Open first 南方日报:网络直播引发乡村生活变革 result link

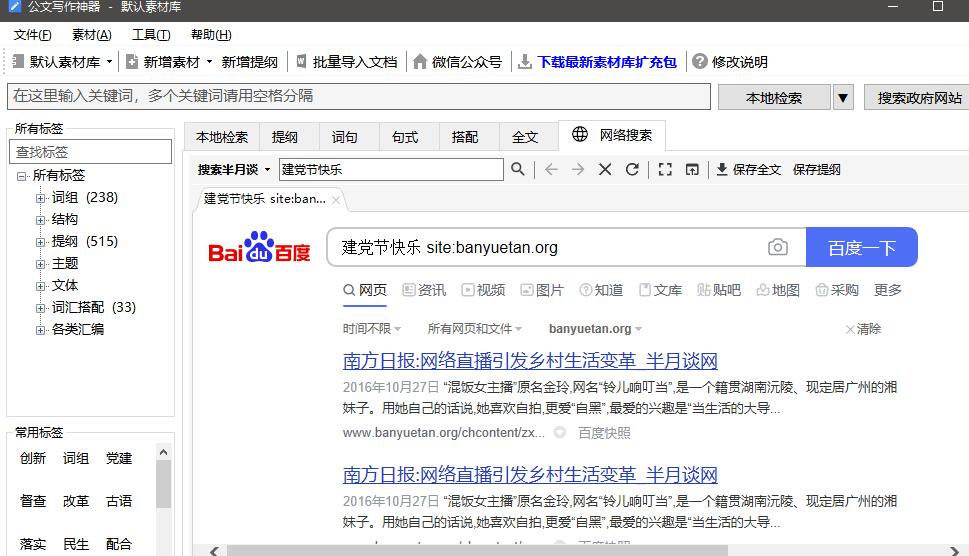point(530,361)
